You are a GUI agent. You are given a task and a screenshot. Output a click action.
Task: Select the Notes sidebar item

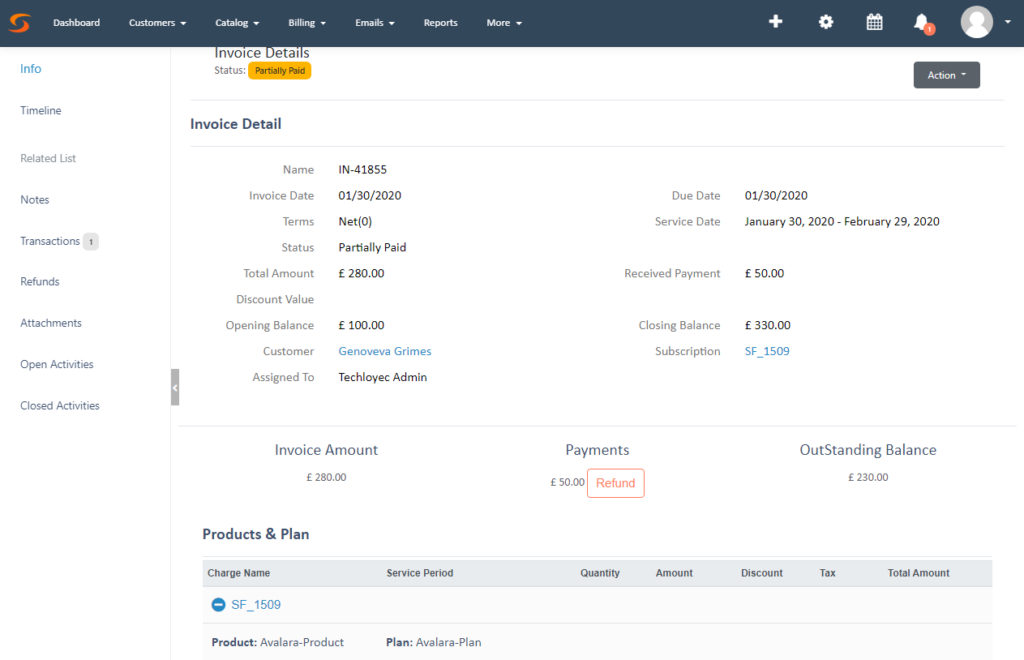[x=34, y=199]
